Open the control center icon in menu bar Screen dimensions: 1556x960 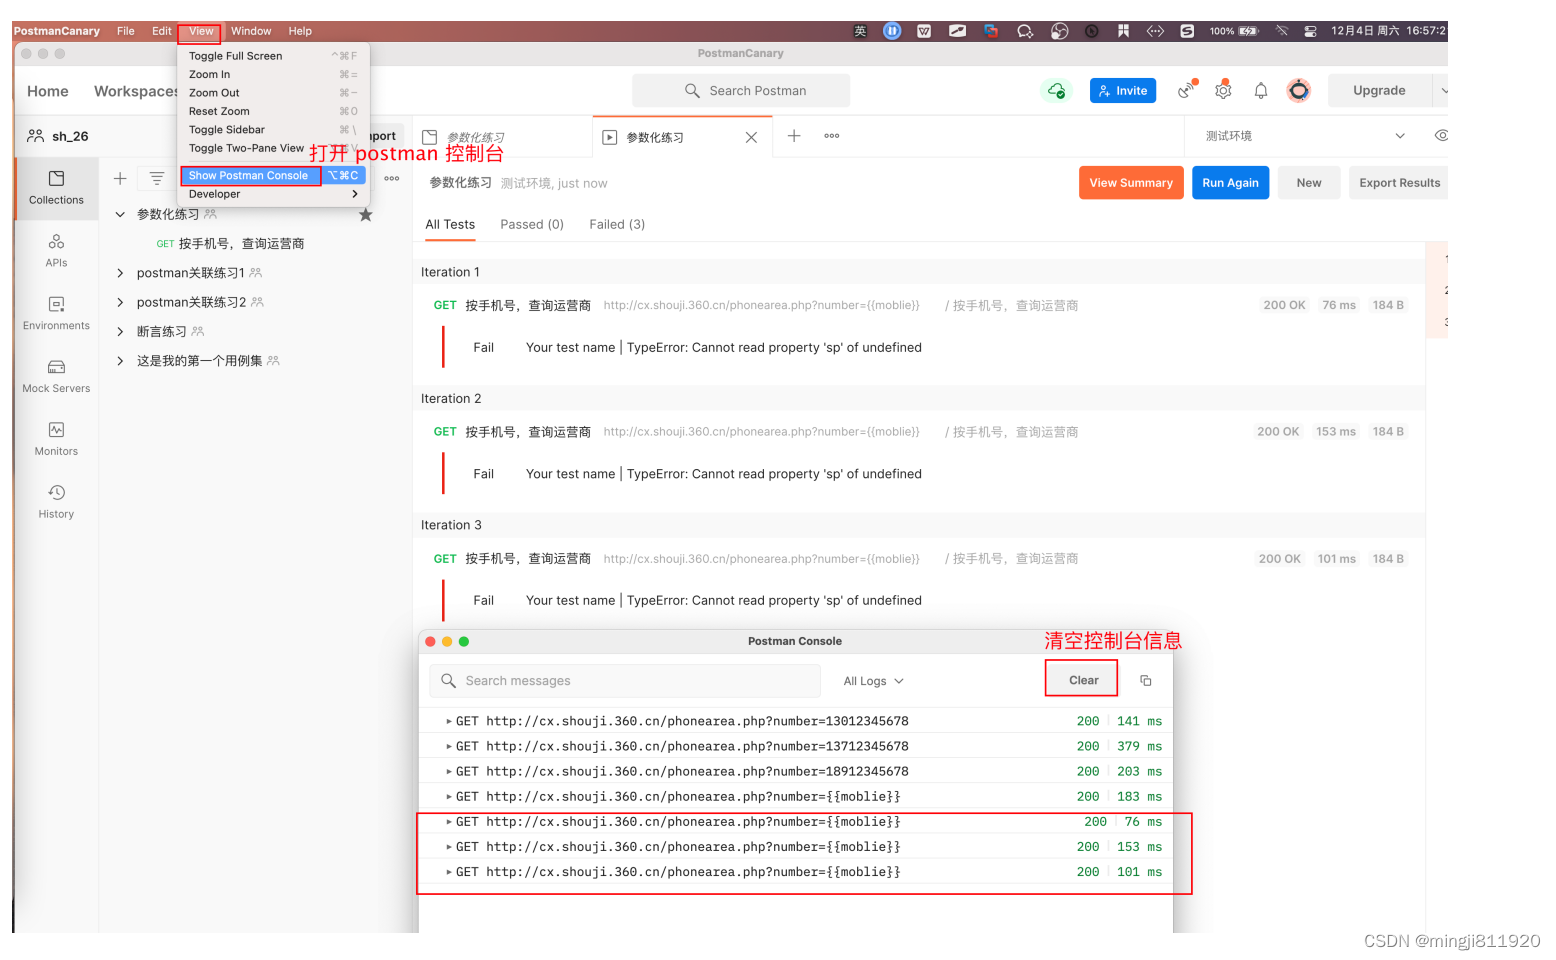tap(1310, 31)
